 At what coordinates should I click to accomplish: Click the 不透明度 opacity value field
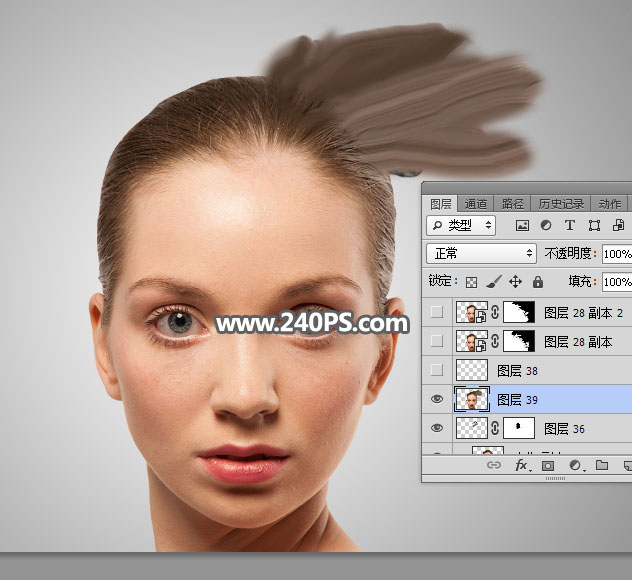coord(617,254)
